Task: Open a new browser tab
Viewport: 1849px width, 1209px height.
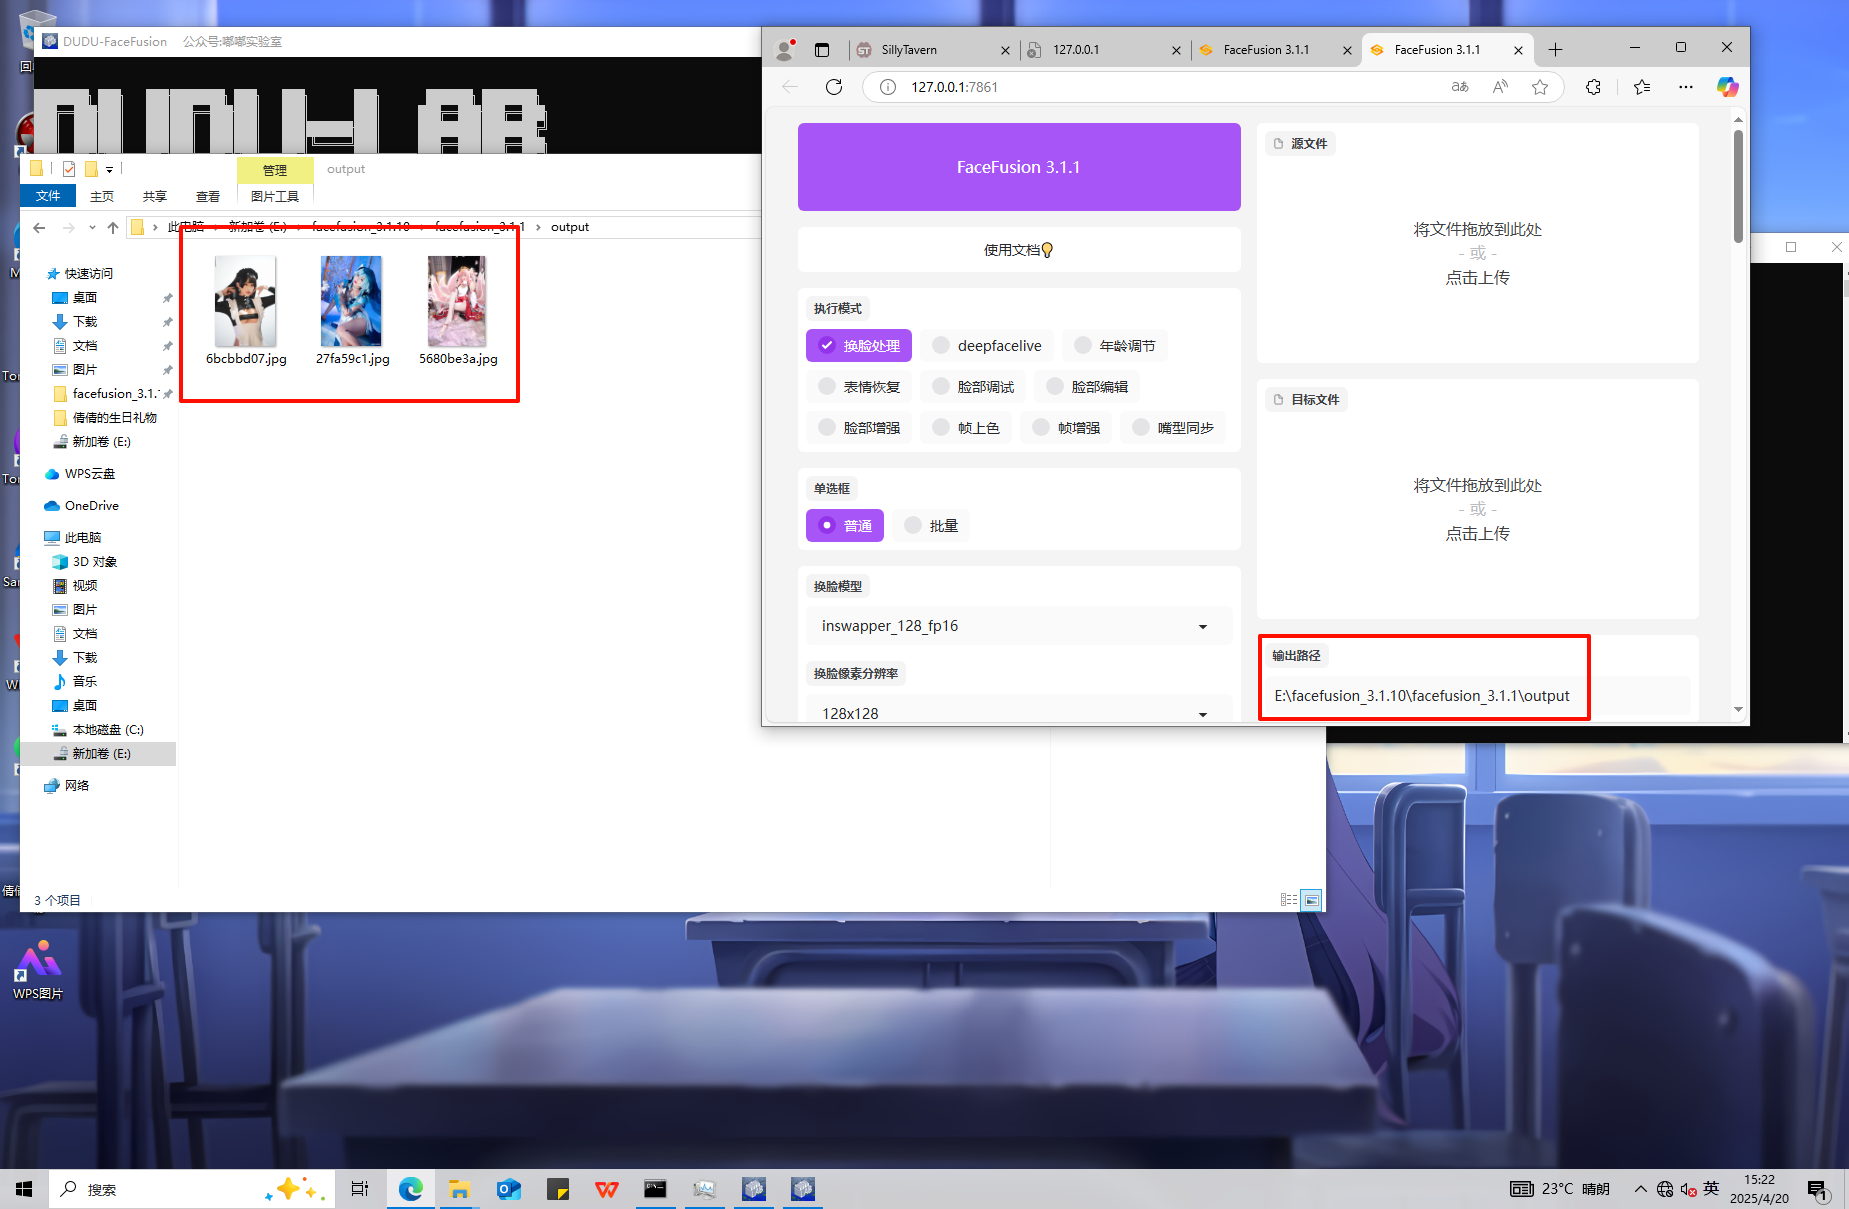Action: point(1555,49)
